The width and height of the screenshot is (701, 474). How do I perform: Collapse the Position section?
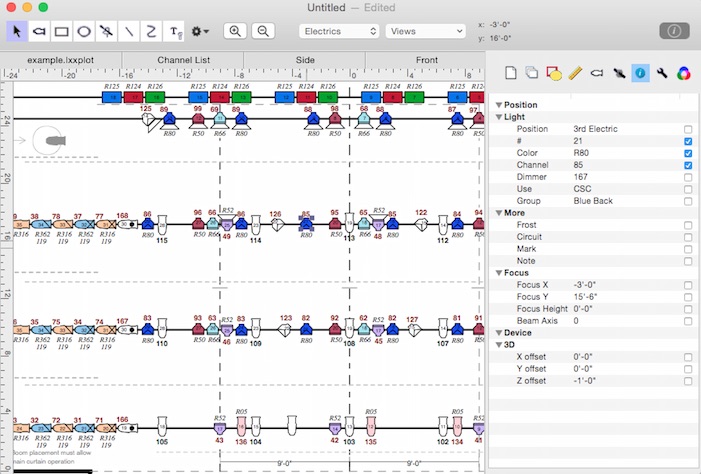click(x=498, y=105)
